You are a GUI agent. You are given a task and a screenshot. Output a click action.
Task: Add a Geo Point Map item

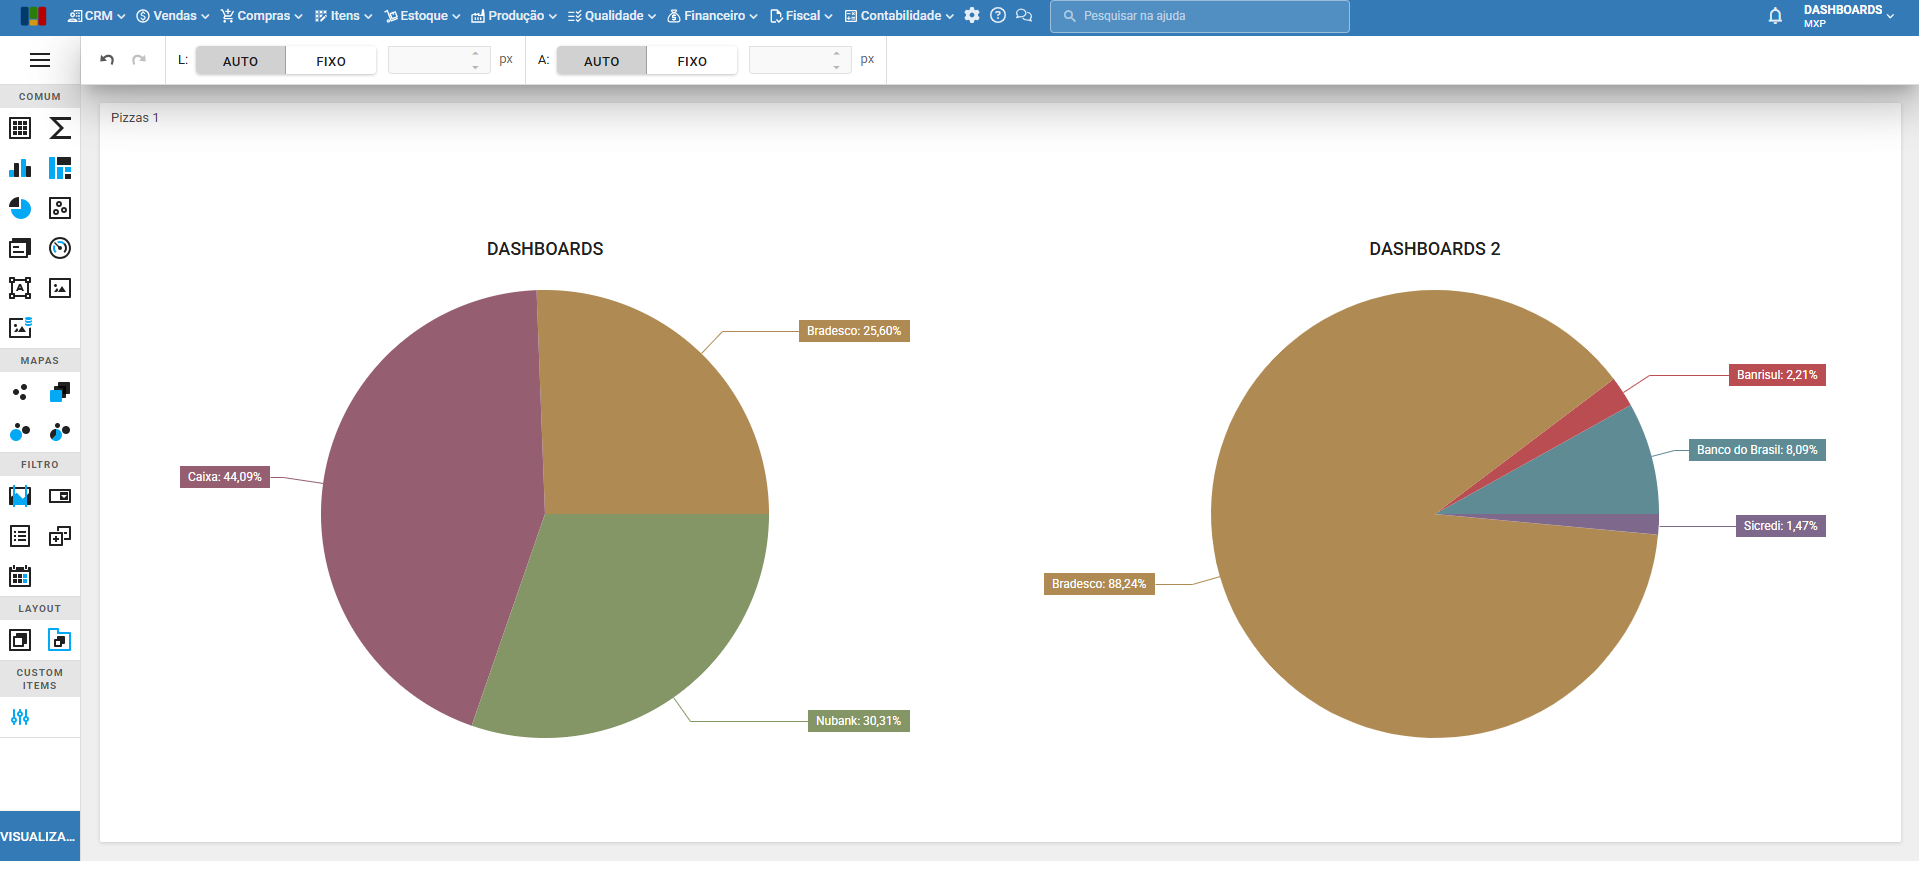click(20, 392)
